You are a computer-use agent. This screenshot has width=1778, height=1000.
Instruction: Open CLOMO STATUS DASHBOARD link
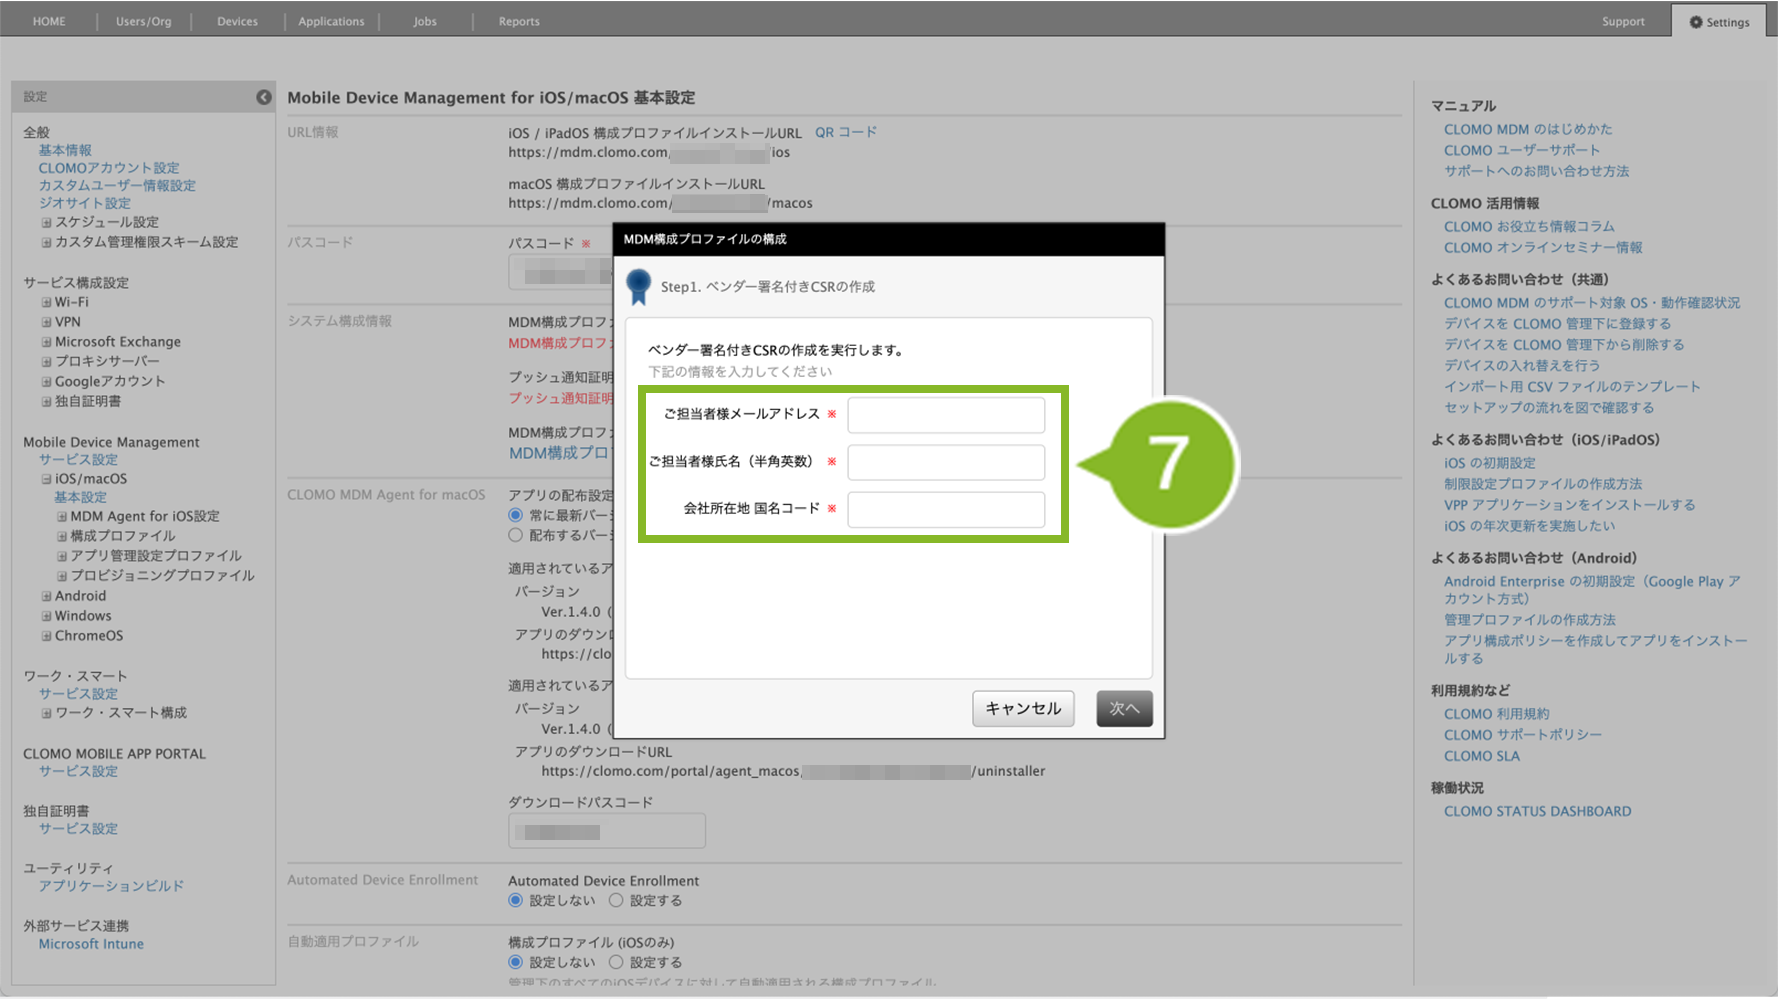point(1537,811)
